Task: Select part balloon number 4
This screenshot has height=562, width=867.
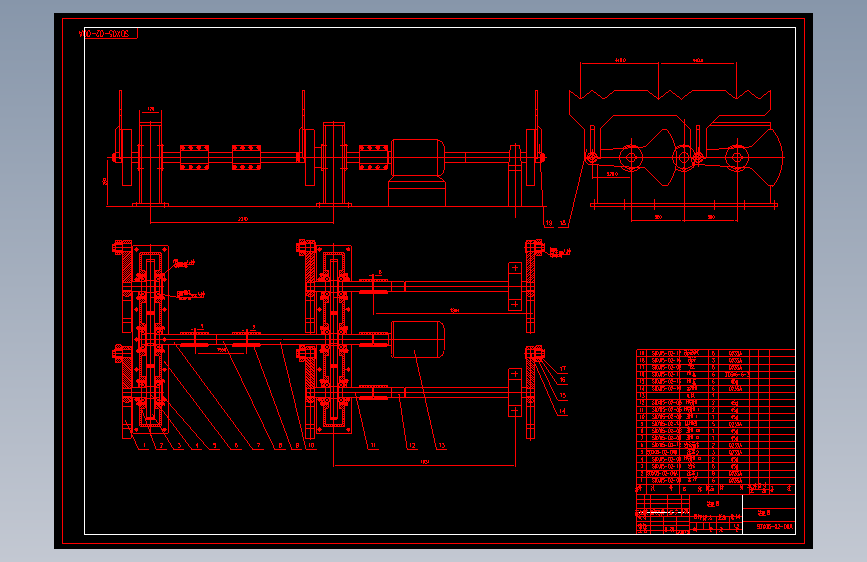Action: pos(197,445)
